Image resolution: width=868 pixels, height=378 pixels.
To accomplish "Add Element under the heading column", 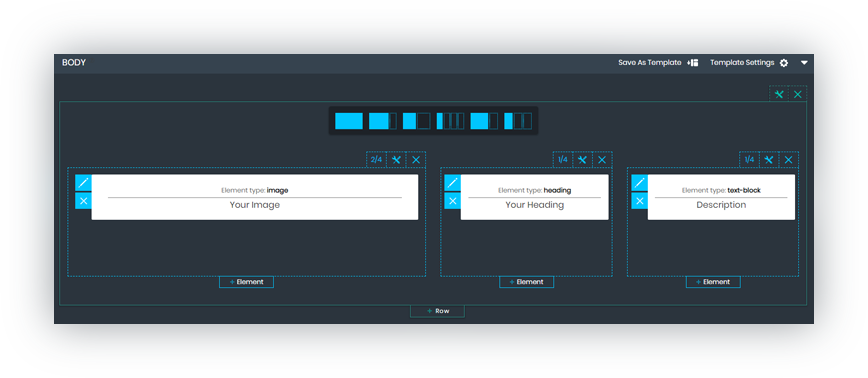I will [526, 282].
